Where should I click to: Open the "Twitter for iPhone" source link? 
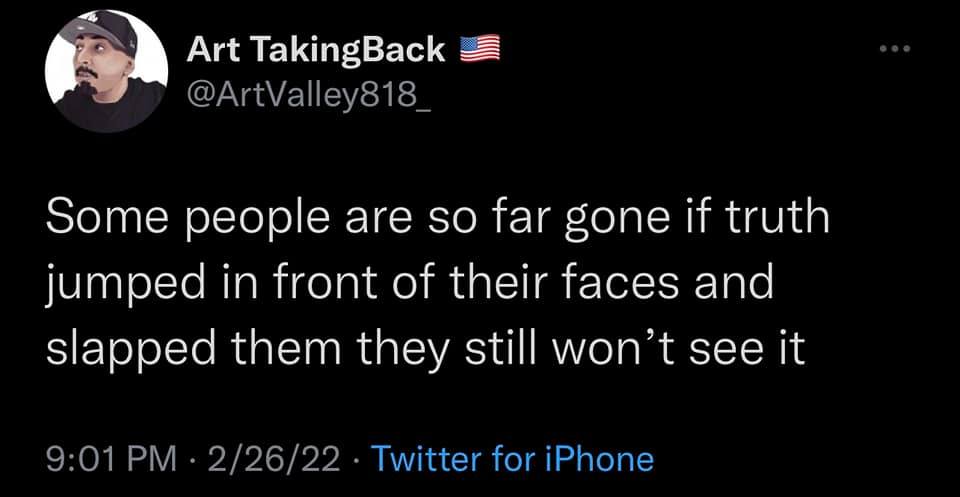click(512, 459)
